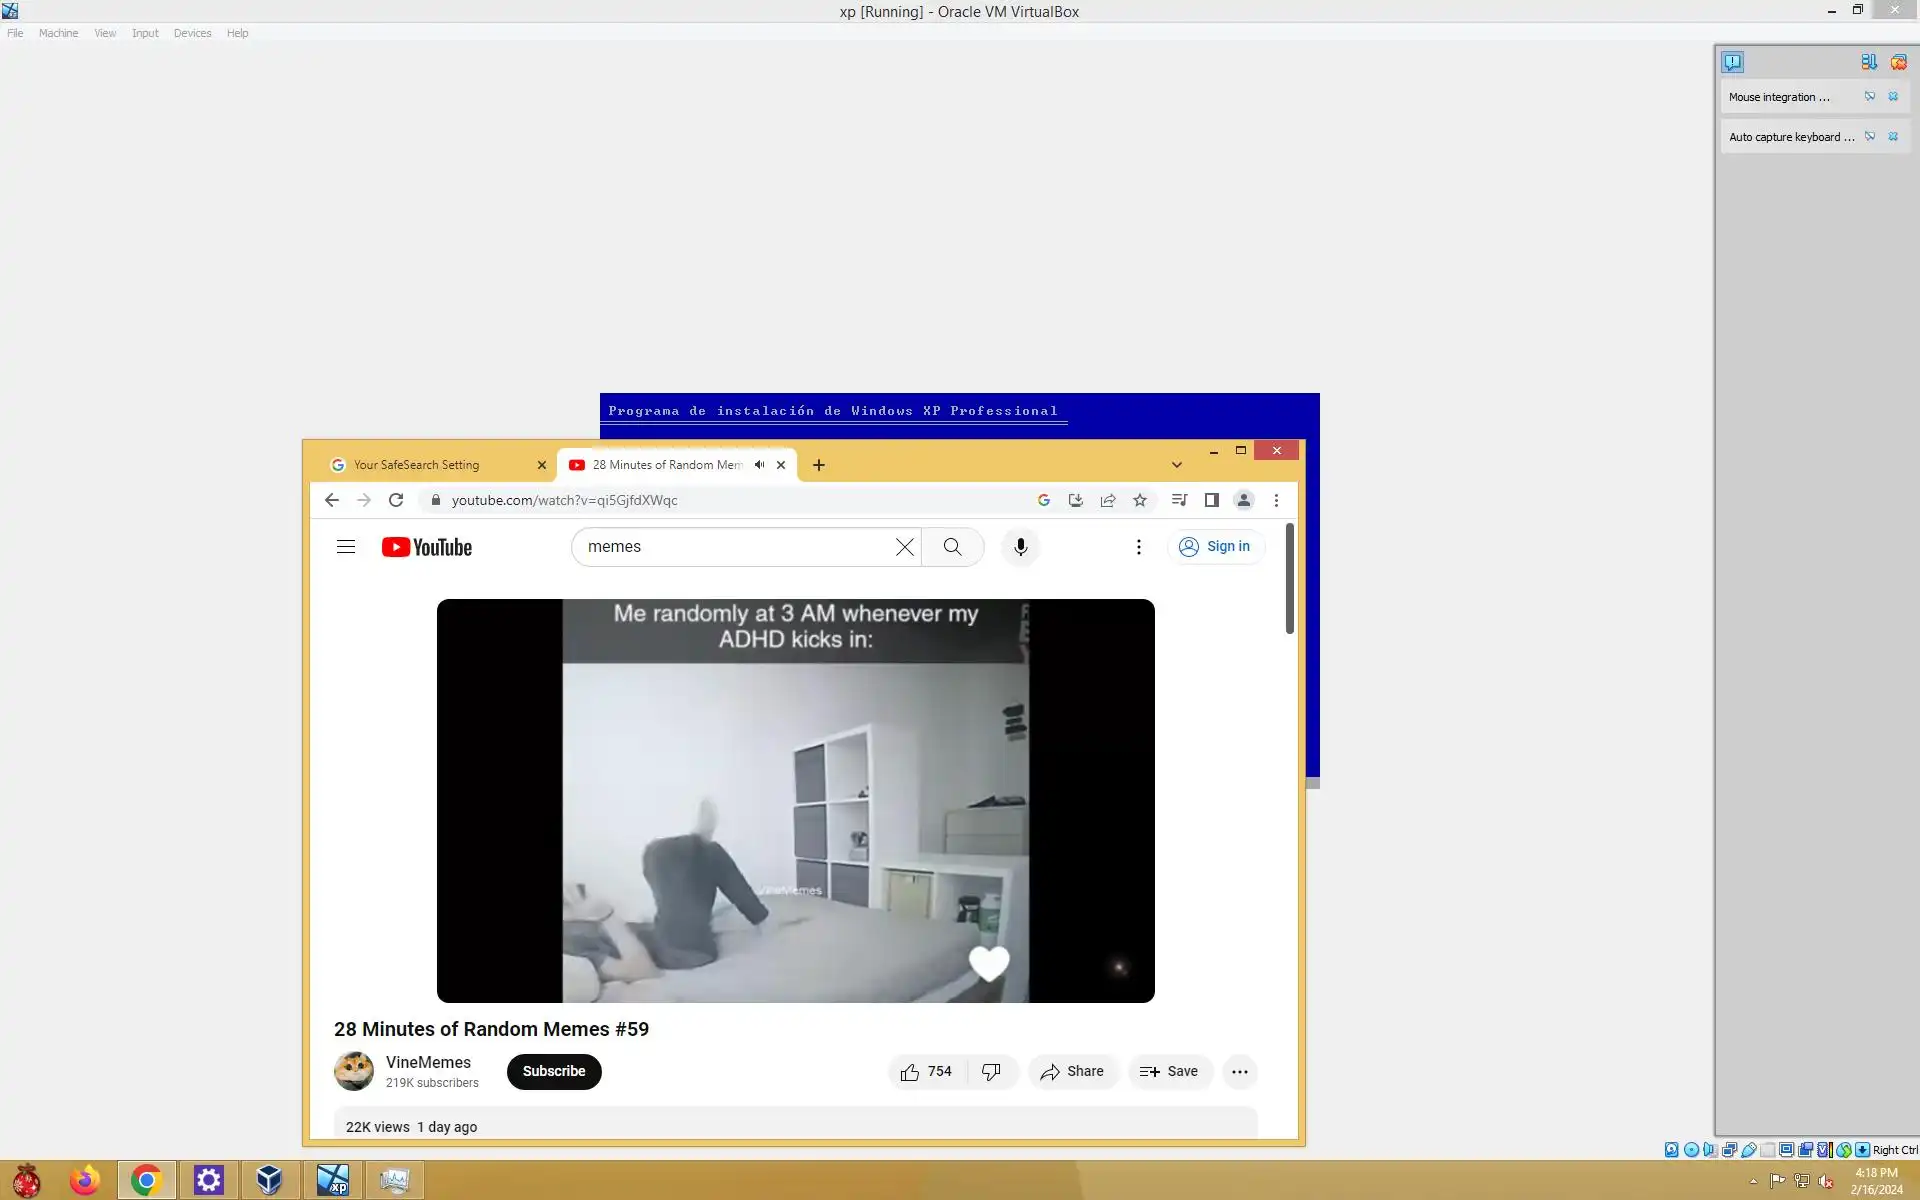
Task: Open the Devices menu in VirtualBox
Action: pyautogui.click(x=192, y=33)
